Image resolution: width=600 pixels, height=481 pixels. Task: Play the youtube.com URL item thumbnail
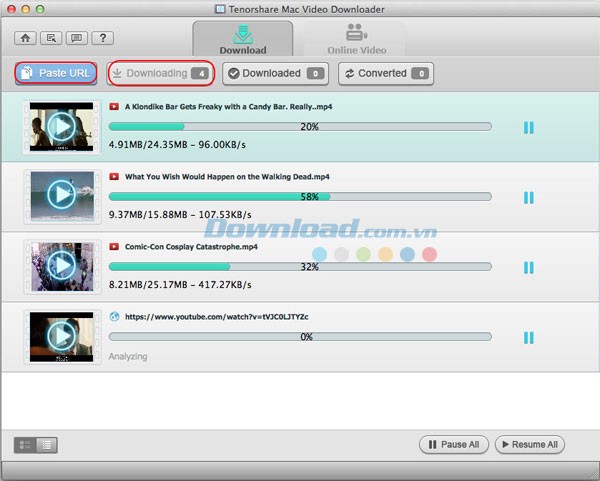[62, 336]
